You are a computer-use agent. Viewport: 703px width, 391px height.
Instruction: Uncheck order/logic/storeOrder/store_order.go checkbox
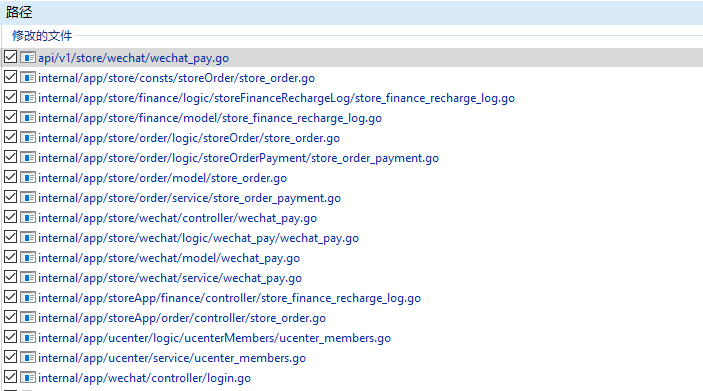(10, 137)
